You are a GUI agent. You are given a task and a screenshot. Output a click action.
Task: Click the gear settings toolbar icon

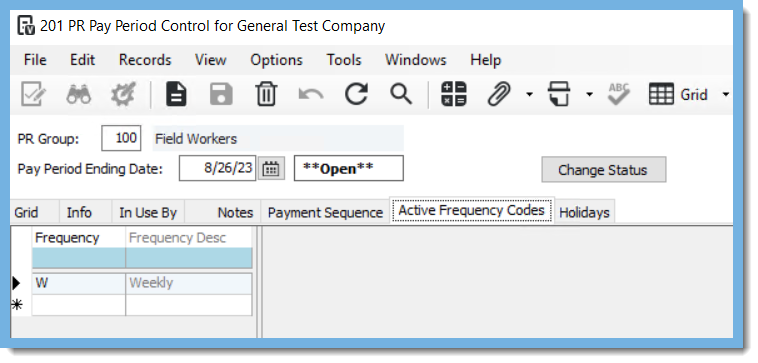(123, 94)
